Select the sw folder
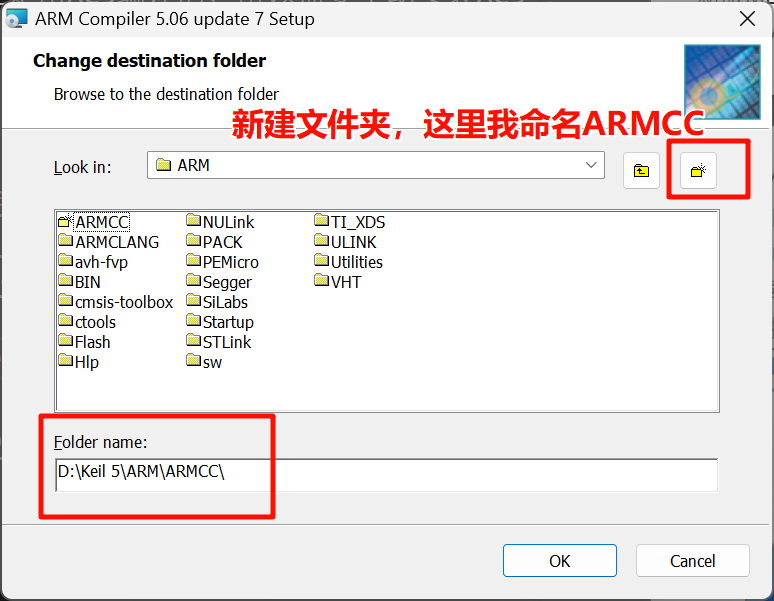 204,362
